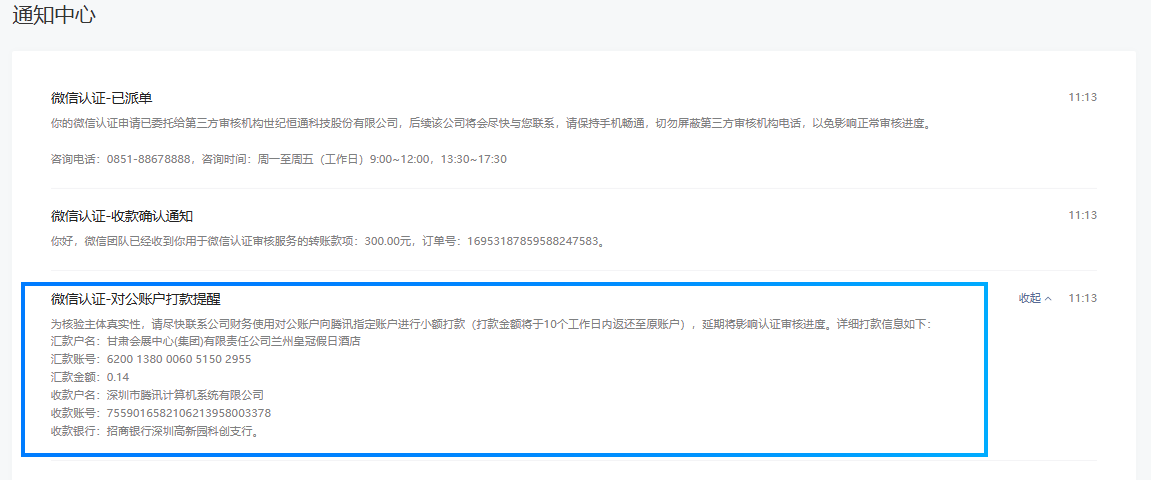1151x480 pixels.
Task: Click the 11:13 timestamp next to 收起
Action: 1082,298
